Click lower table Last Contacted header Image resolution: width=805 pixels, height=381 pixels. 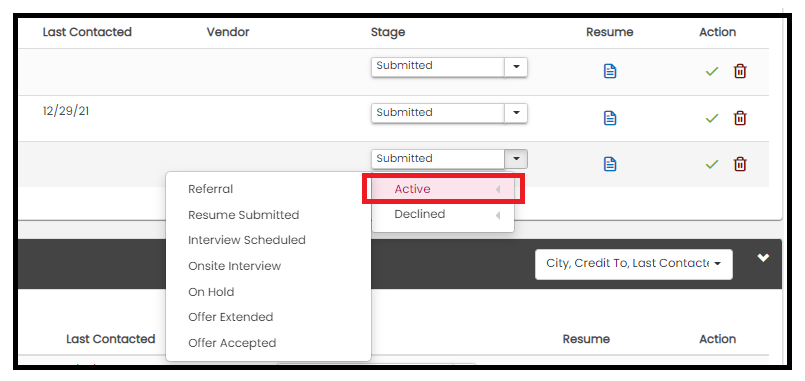[110, 339]
